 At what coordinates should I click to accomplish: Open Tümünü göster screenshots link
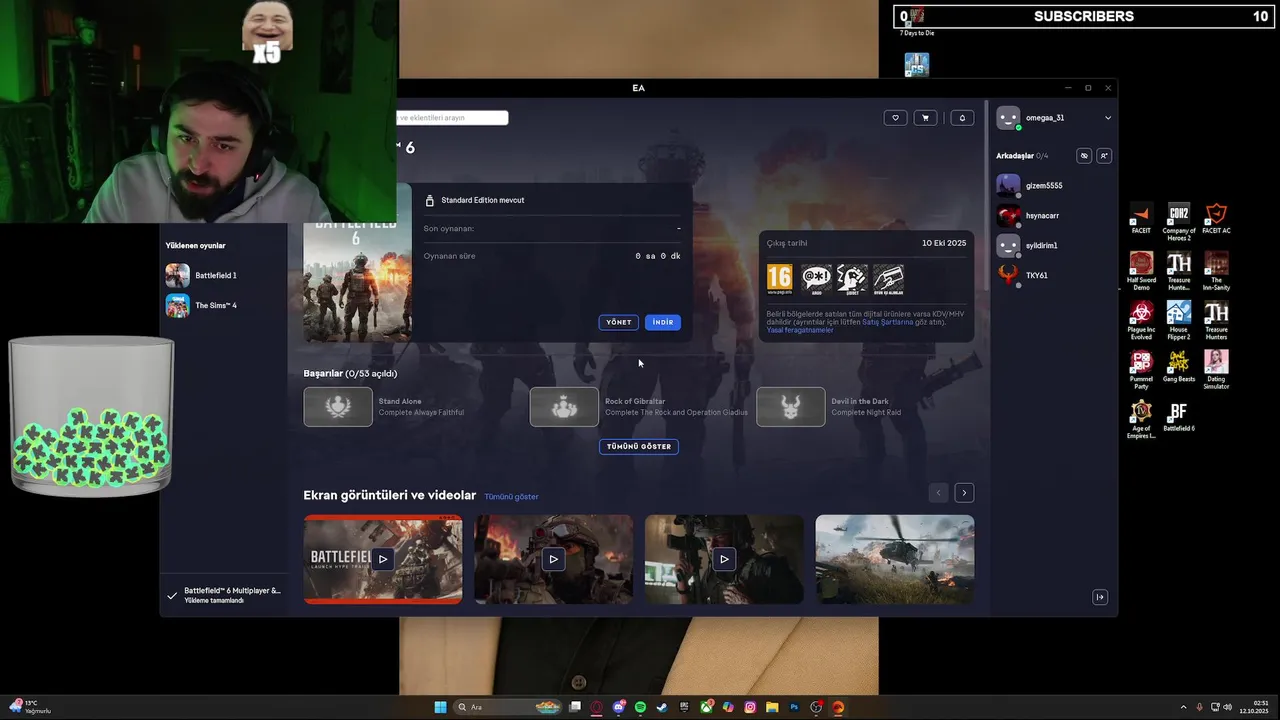pyautogui.click(x=511, y=497)
